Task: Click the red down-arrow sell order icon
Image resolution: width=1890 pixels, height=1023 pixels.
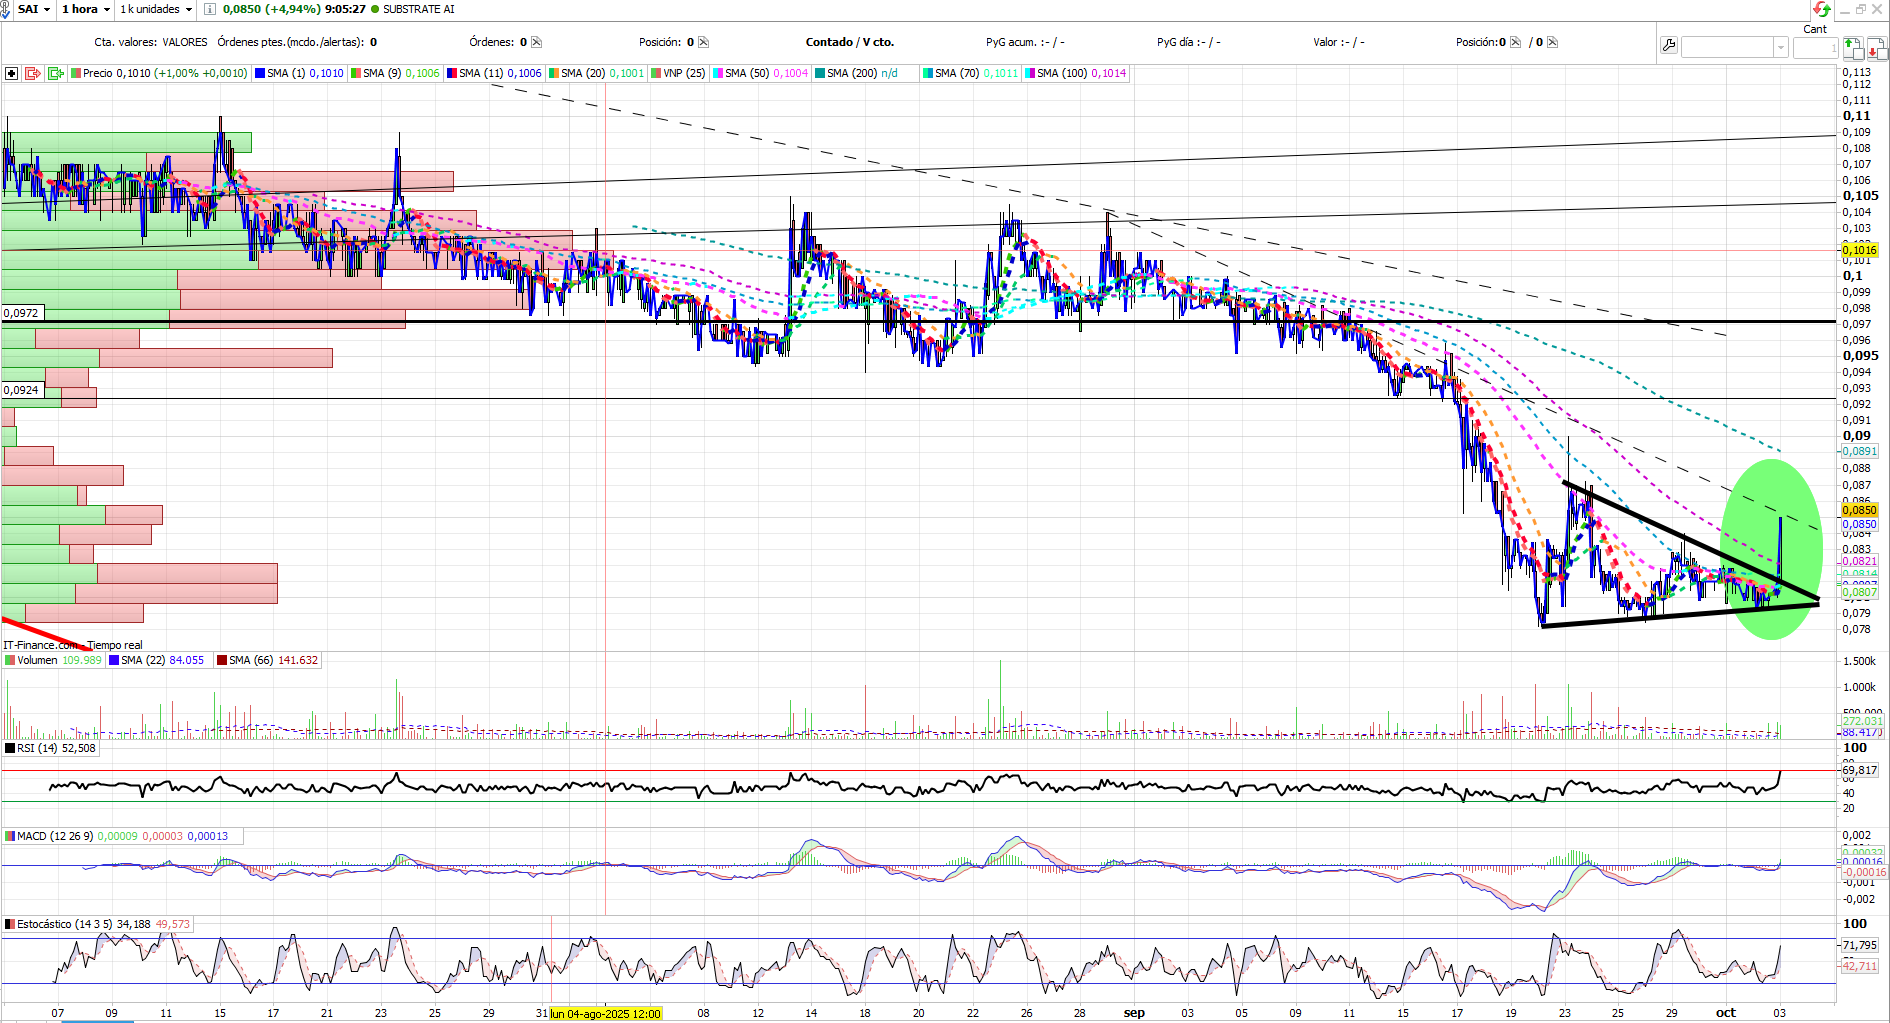Action: click(1876, 48)
